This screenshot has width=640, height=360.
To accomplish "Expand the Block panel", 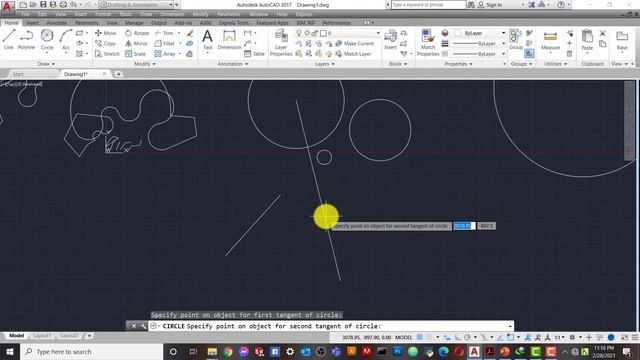I will tap(398, 64).
